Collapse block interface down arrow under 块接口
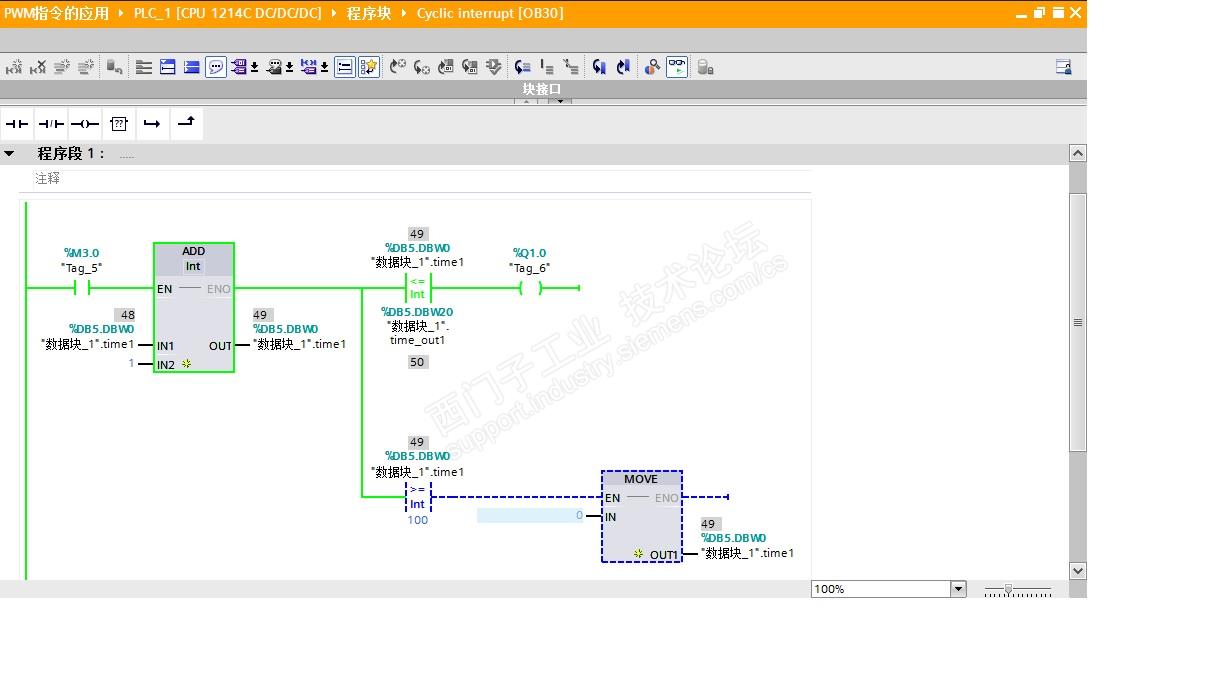This screenshot has height=681, width=1213. coord(560,101)
